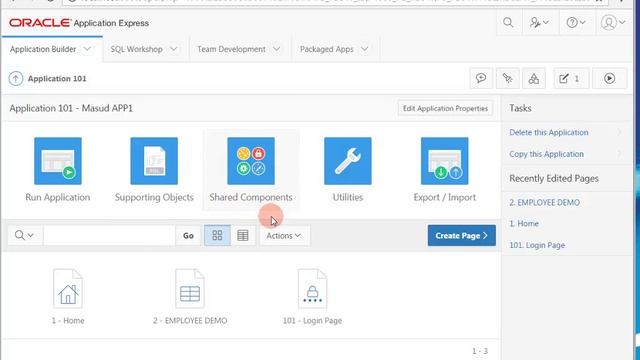Open the search icon in header
640x360 pixels.
point(508,22)
